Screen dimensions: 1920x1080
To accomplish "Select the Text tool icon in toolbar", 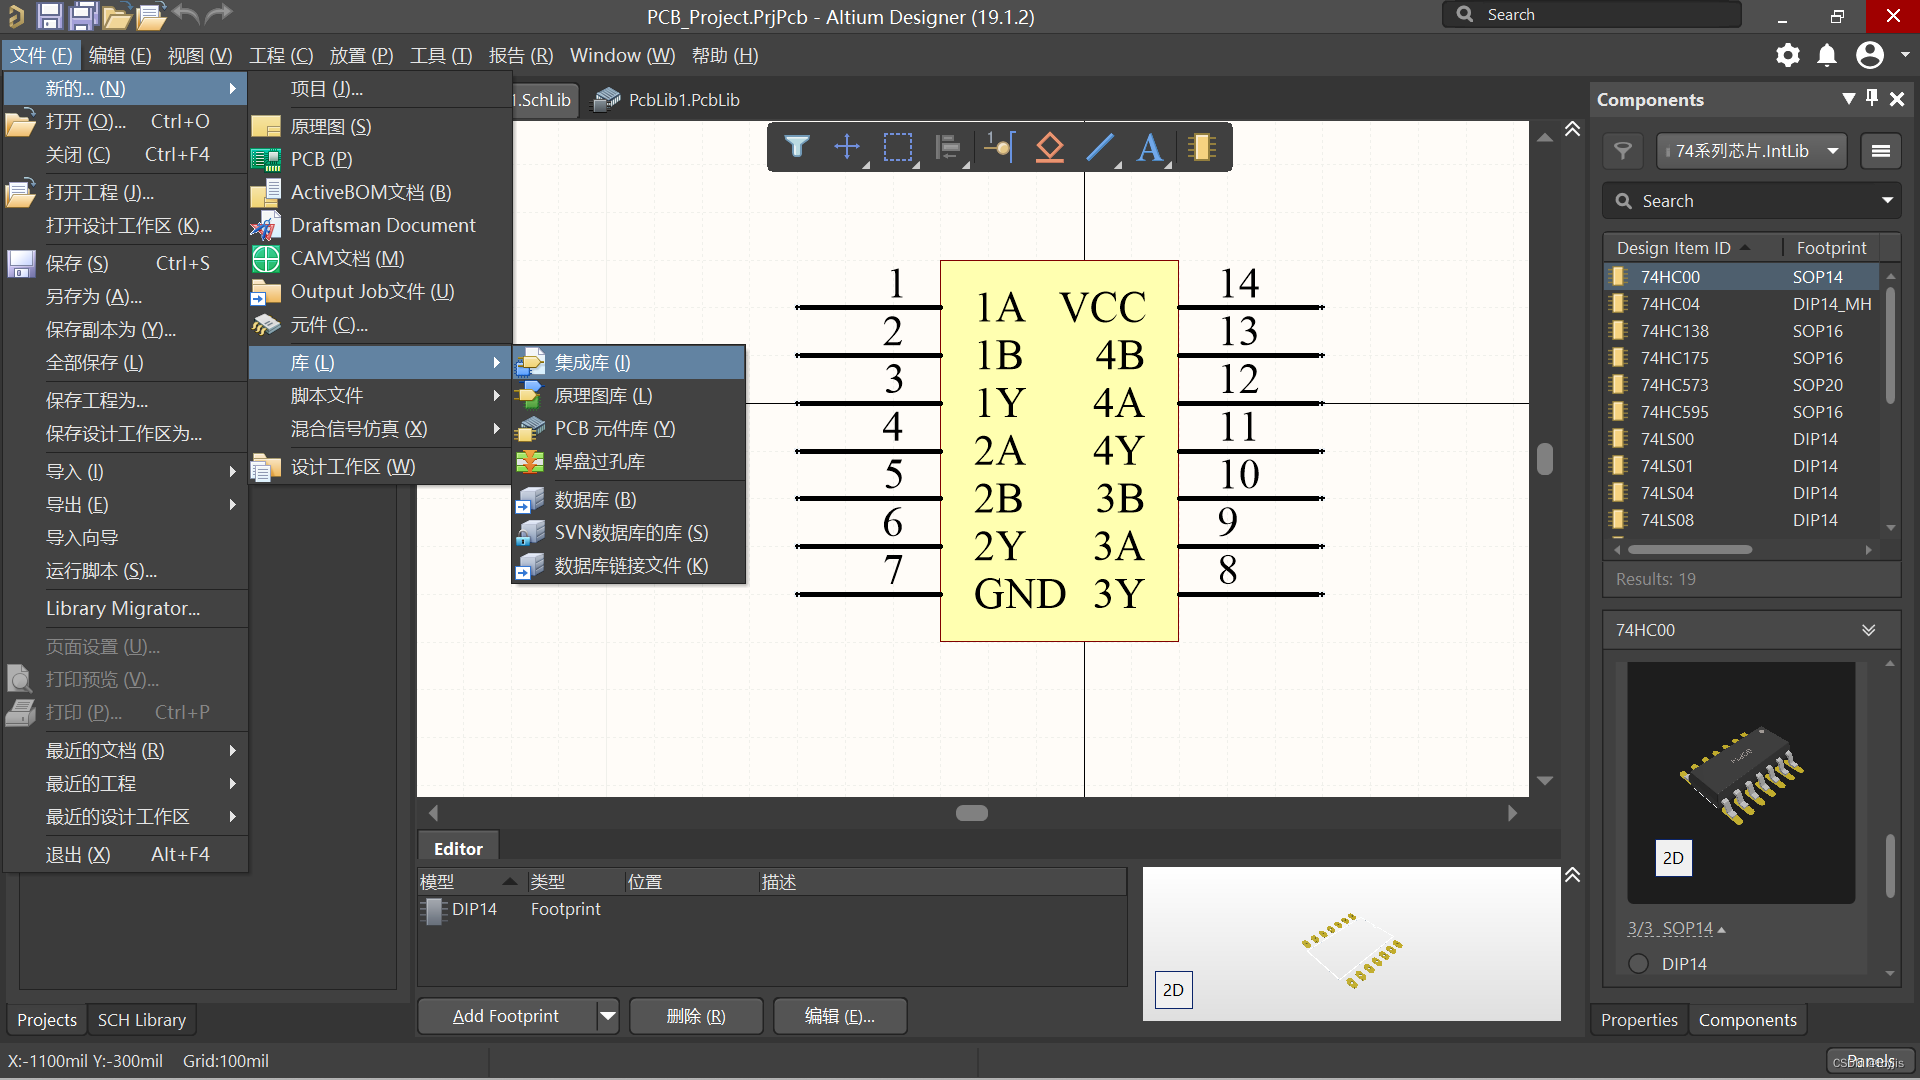I will click(x=1149, y=144).
